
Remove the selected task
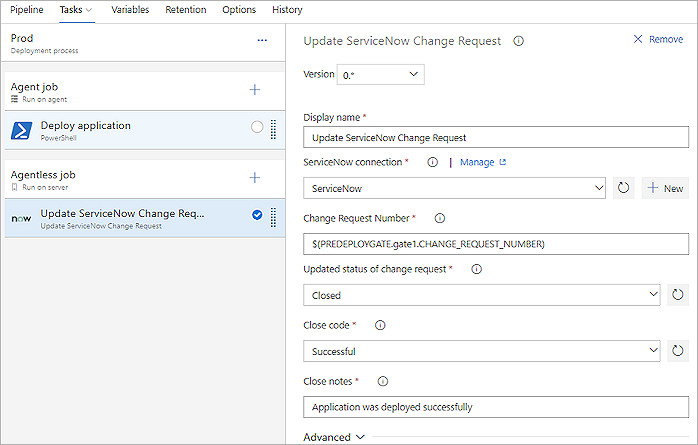[x=658, y=39]
